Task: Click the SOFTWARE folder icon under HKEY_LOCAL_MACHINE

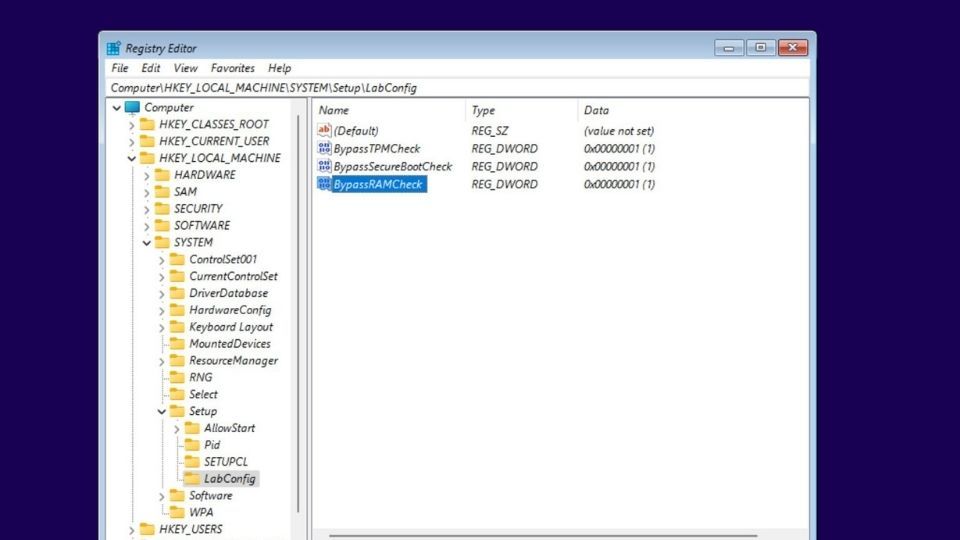Action: coord(162,225)
